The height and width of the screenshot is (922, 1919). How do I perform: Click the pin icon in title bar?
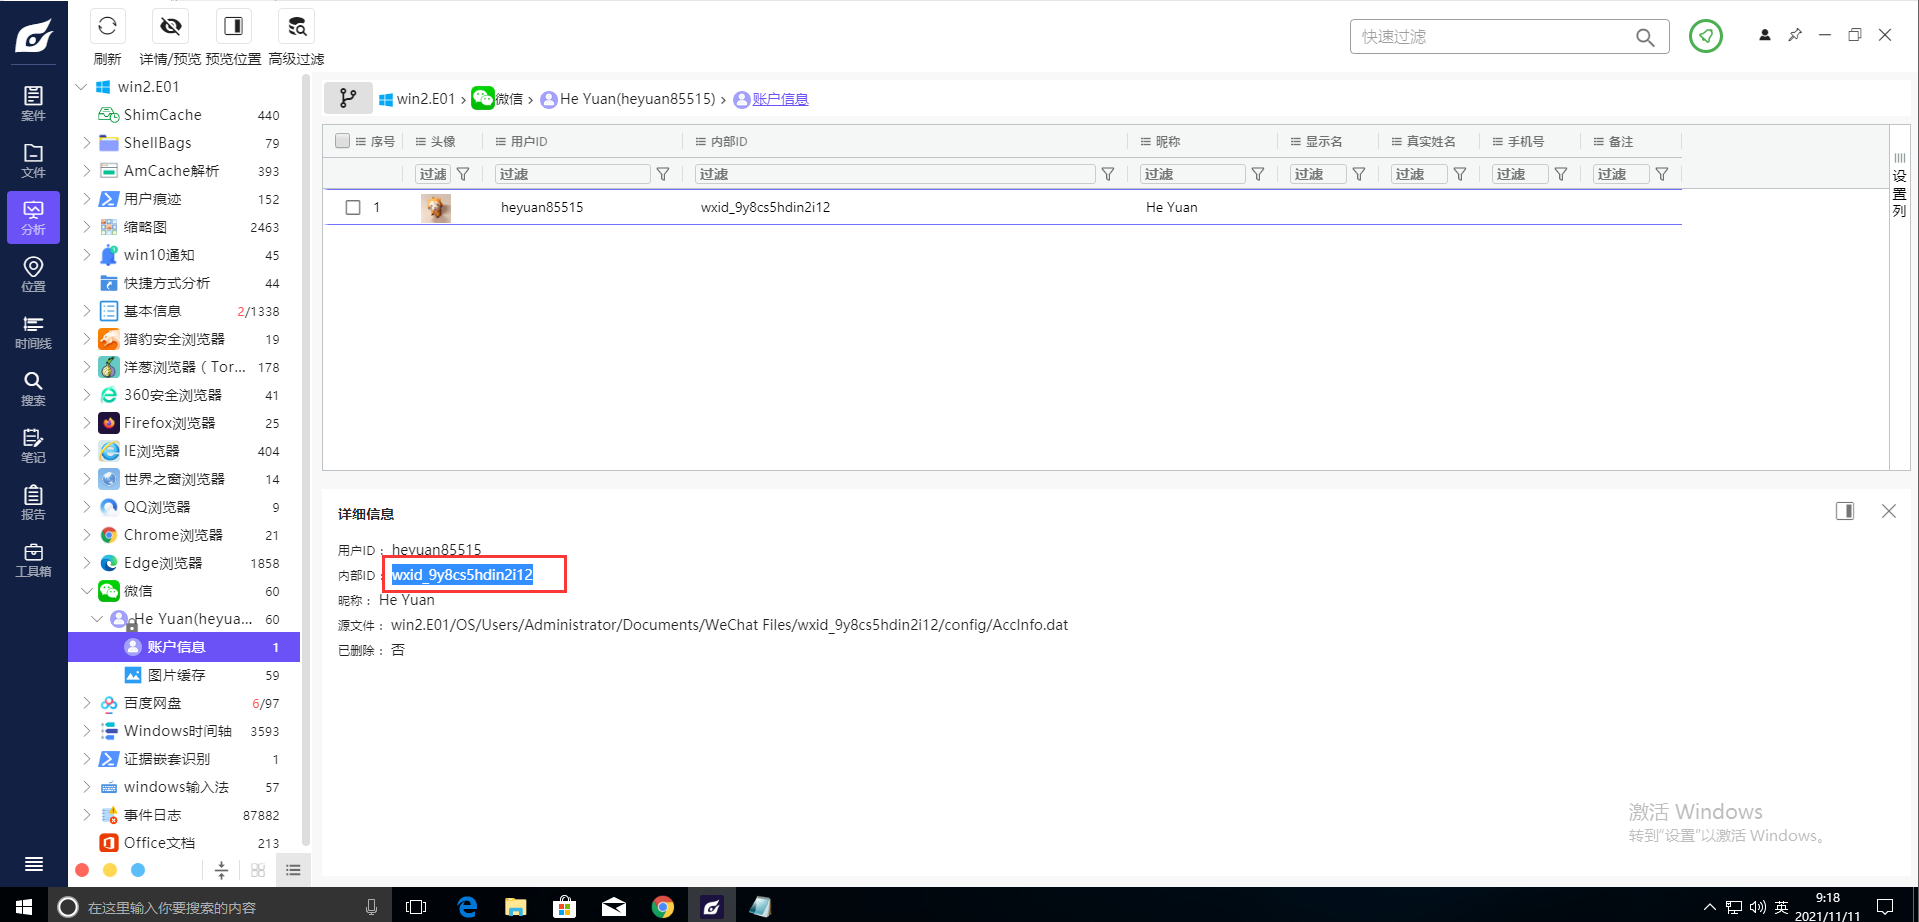pos(1795,35)
